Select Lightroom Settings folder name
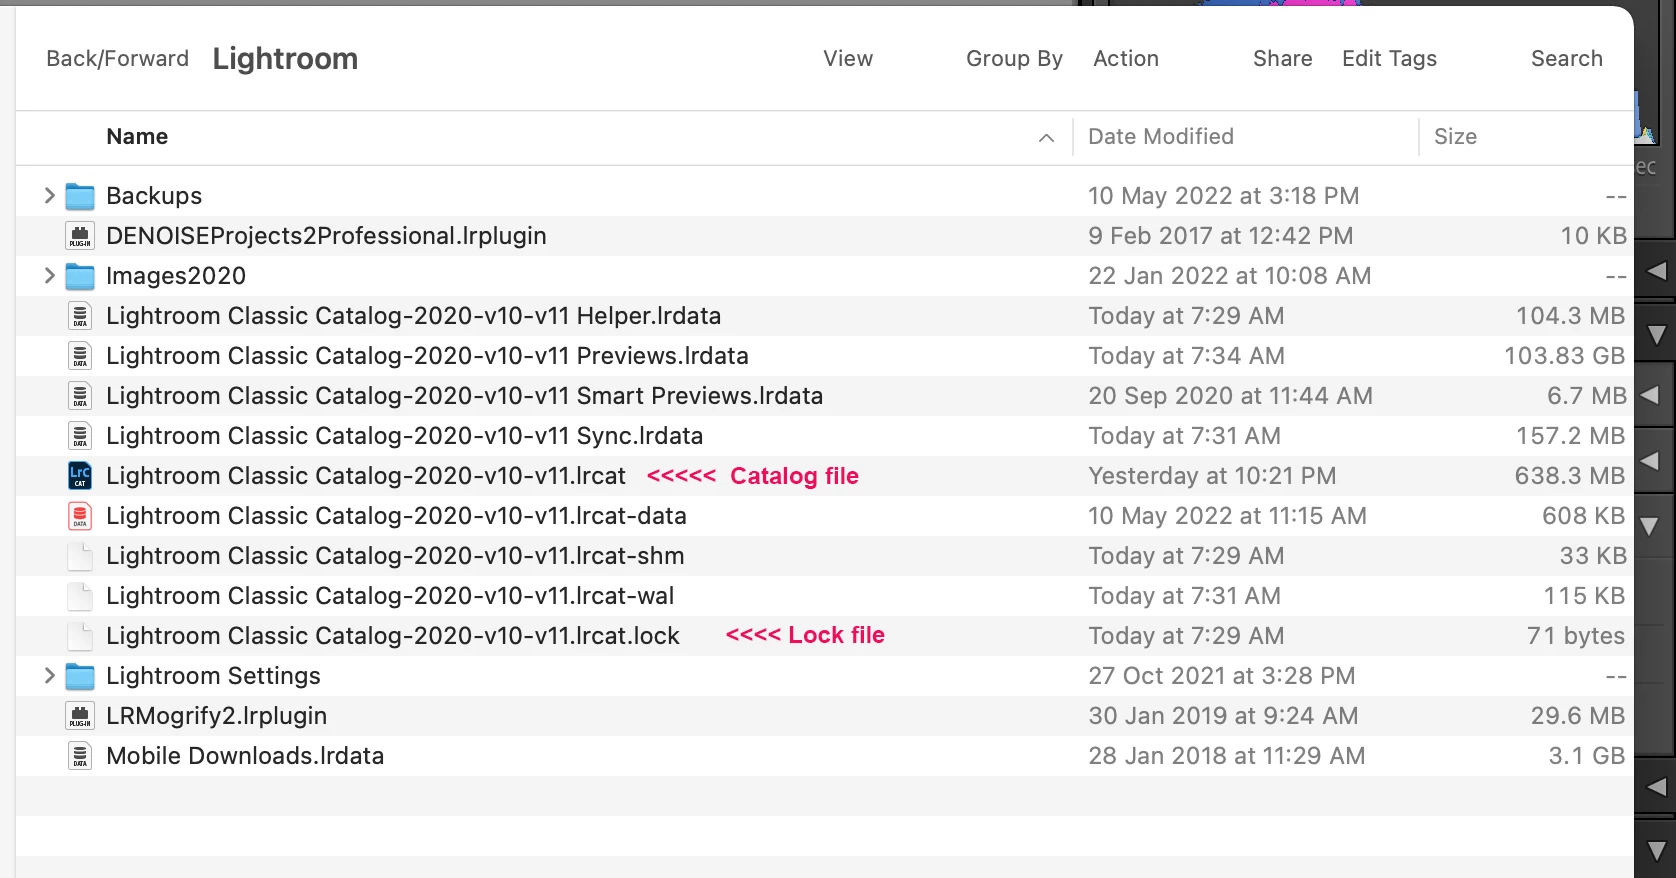This screenshot has height=878, width=1676. pyautogui.click(x=213, y=676)
